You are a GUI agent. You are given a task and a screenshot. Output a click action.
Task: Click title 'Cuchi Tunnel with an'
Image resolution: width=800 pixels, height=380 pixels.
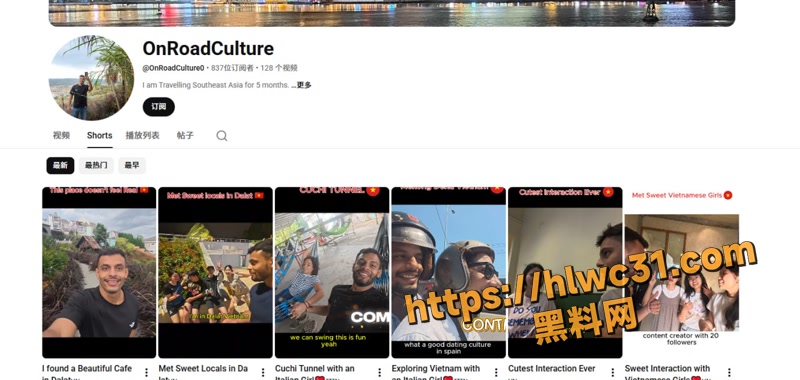click(x=315, y=368)
